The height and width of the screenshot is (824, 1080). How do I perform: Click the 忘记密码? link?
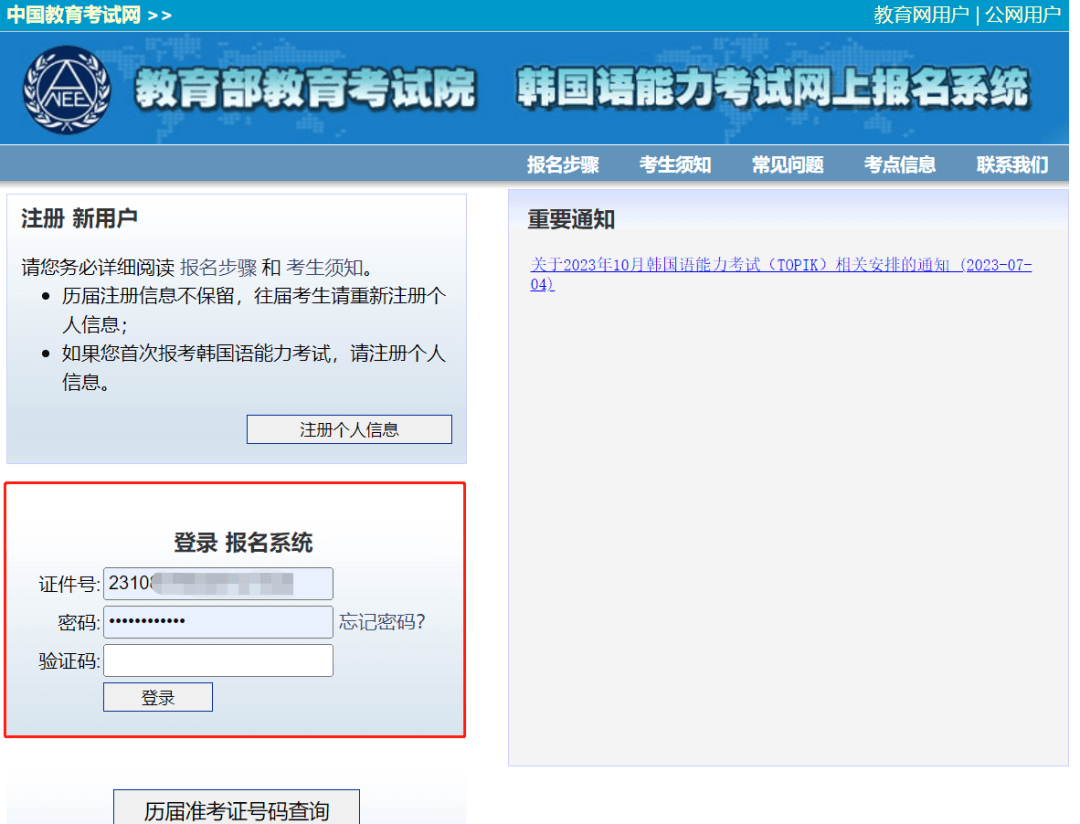click(x=382, y=622)
